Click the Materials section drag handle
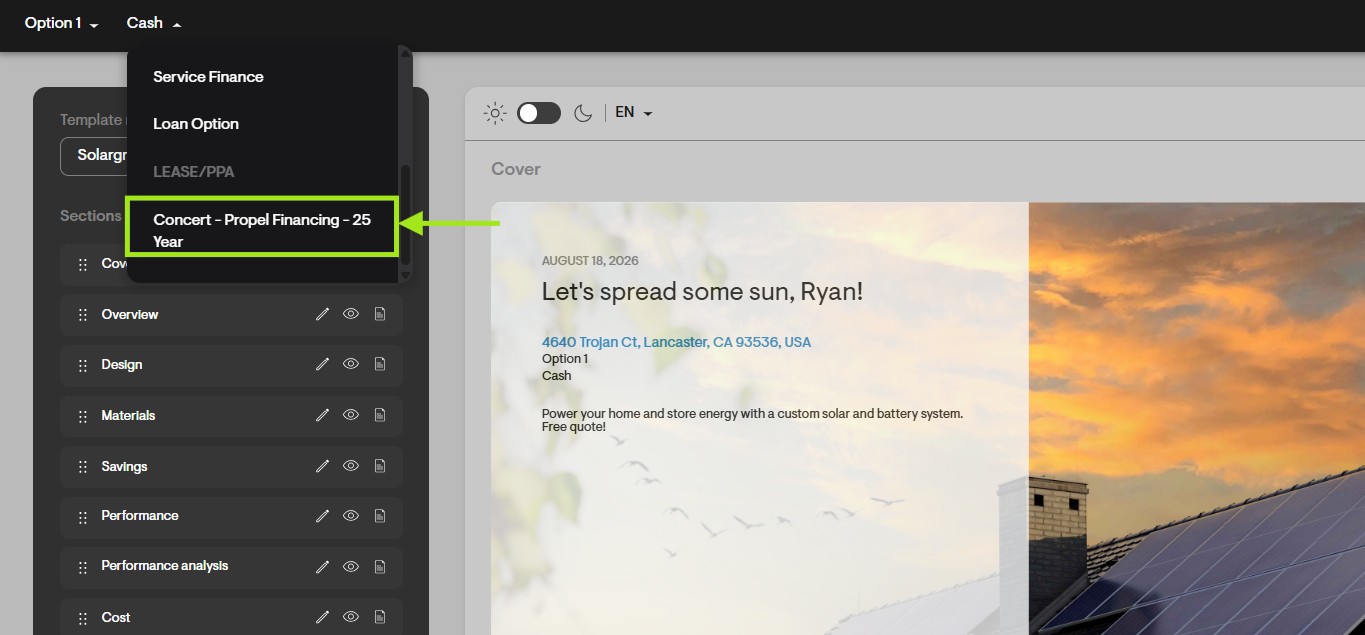Screen dimensions: 1365x635 (x=83, y=416)
